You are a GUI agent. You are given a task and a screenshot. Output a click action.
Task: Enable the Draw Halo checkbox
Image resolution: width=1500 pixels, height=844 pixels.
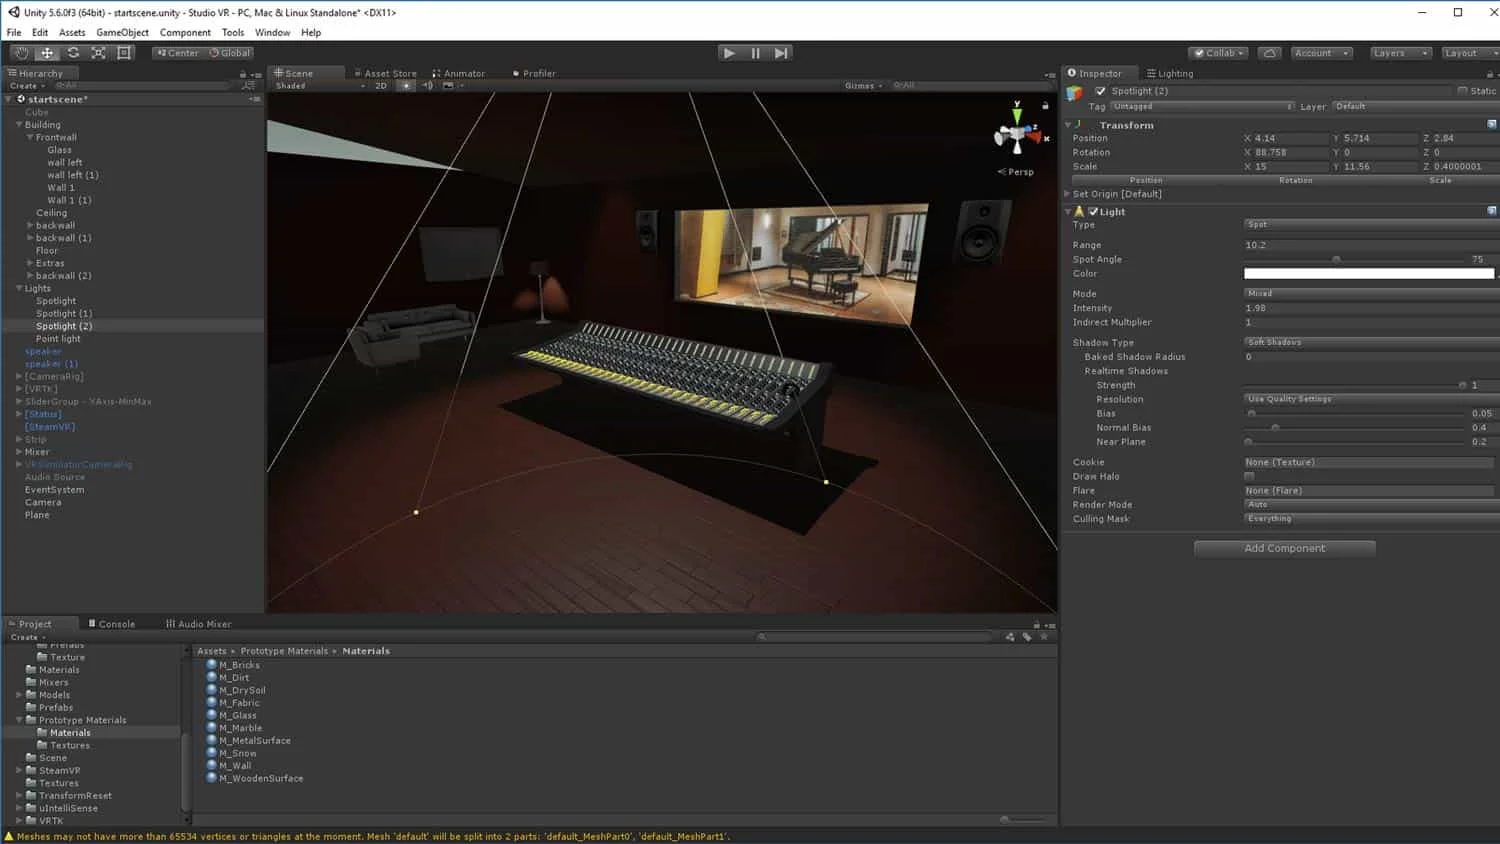(1249, 477)
